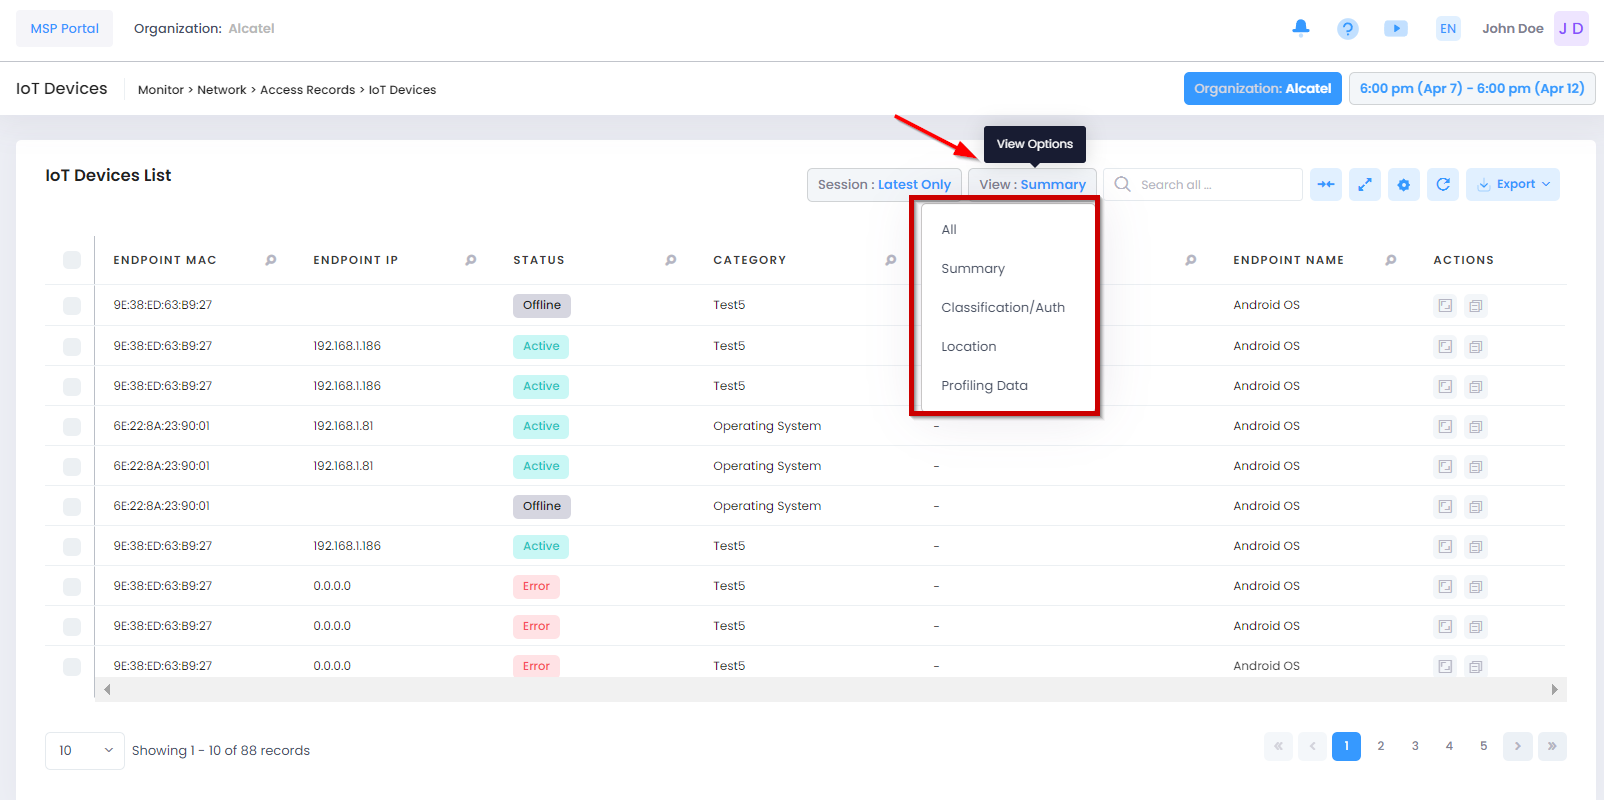This screenshot has height=800, width=1604.
Task: Select Summary in the view options menu
Action: (1008, 268)
